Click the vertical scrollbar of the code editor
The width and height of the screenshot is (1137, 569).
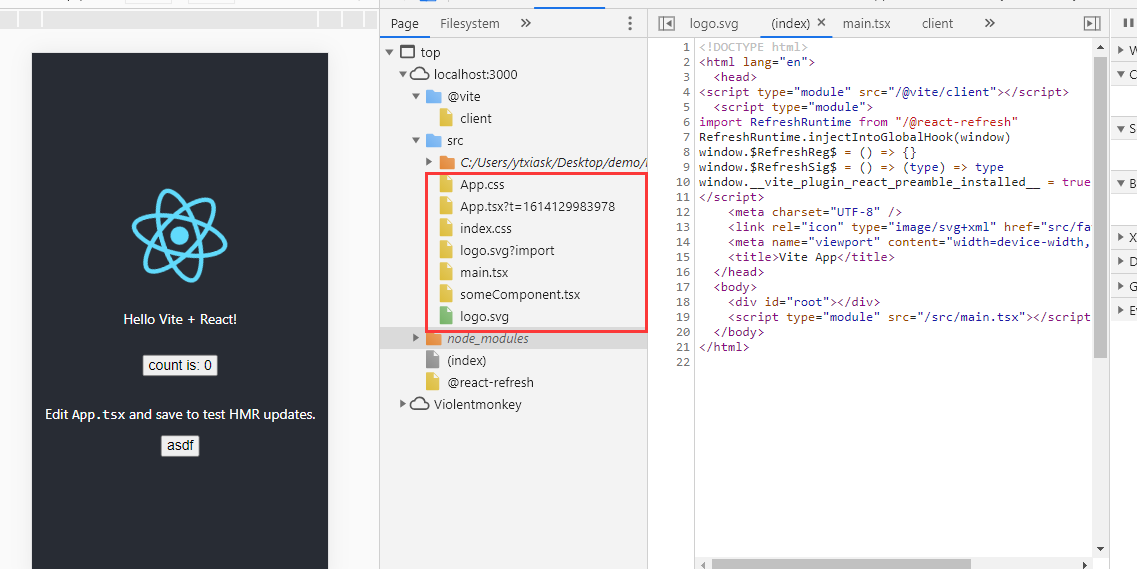coord(1100,207)
